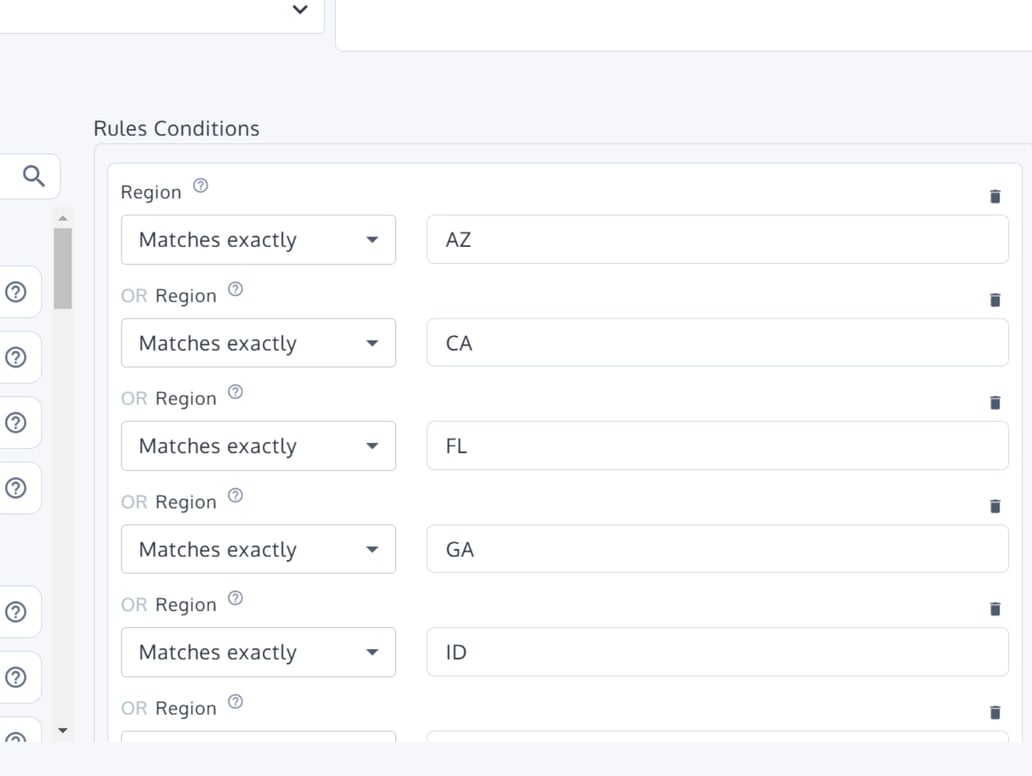Delete the FL region condition
The width and height of the screenshot is (1032, 776).
995,402
